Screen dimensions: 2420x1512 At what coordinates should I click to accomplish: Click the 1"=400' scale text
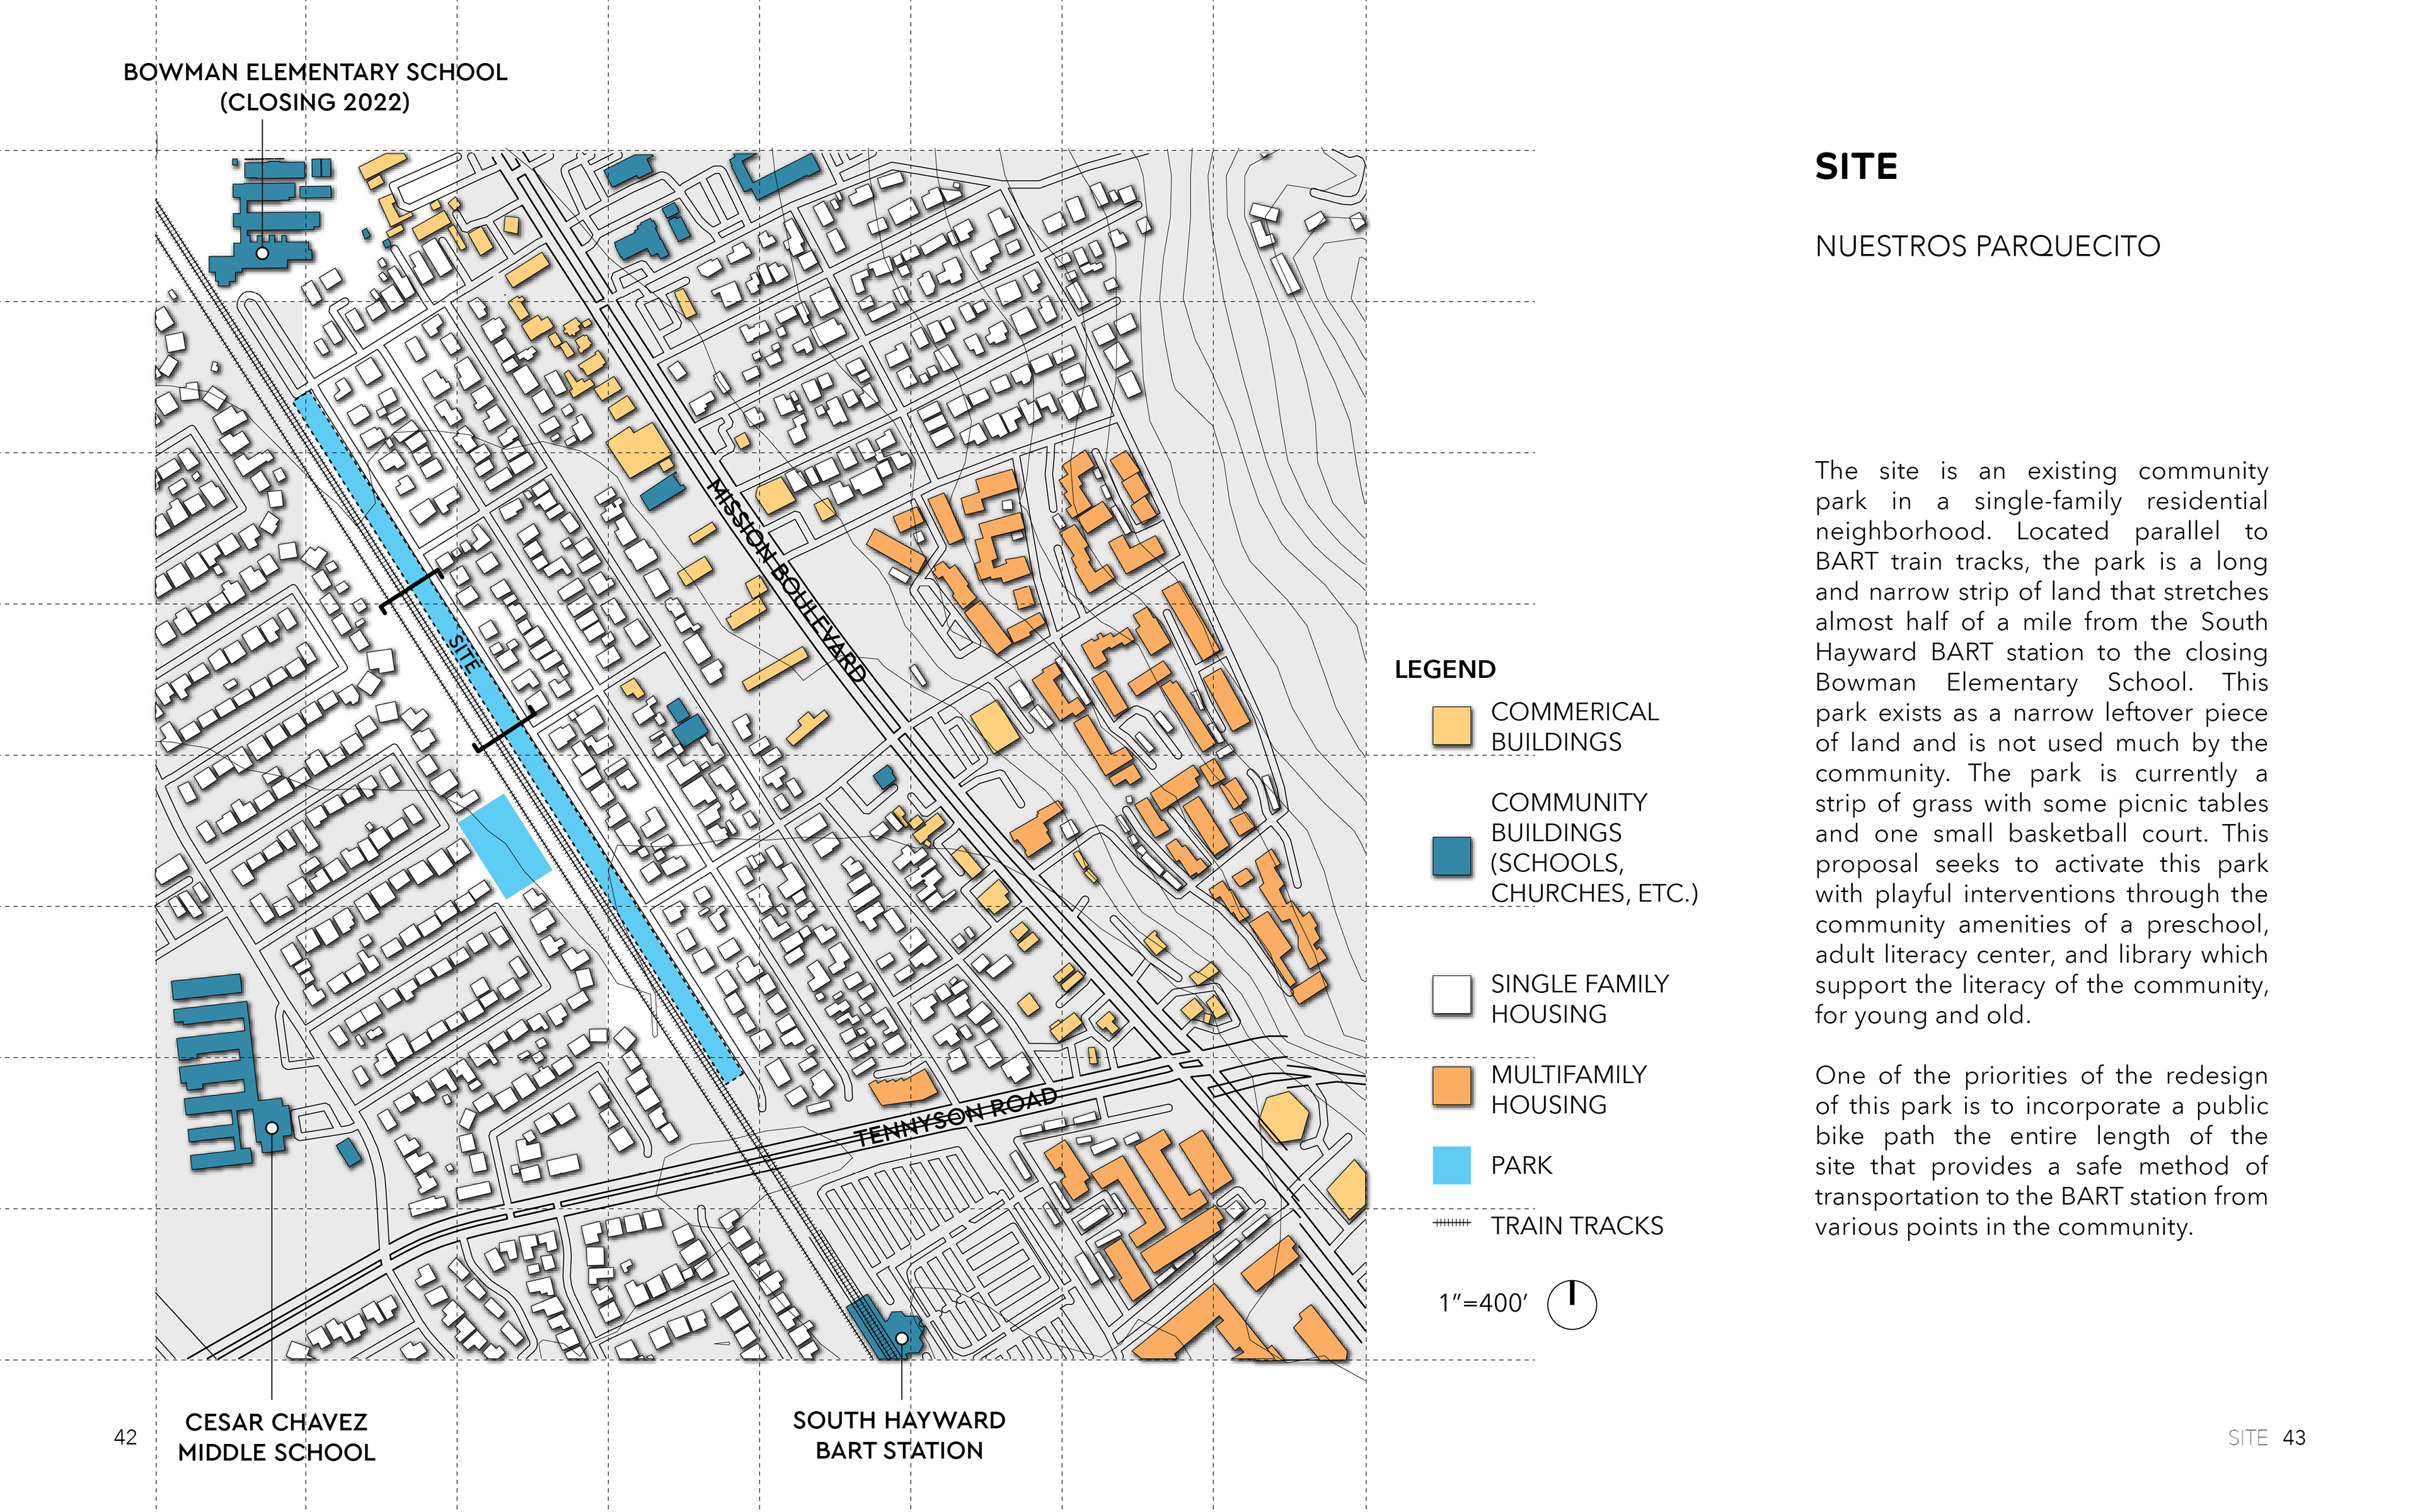pos(1483,1303)
